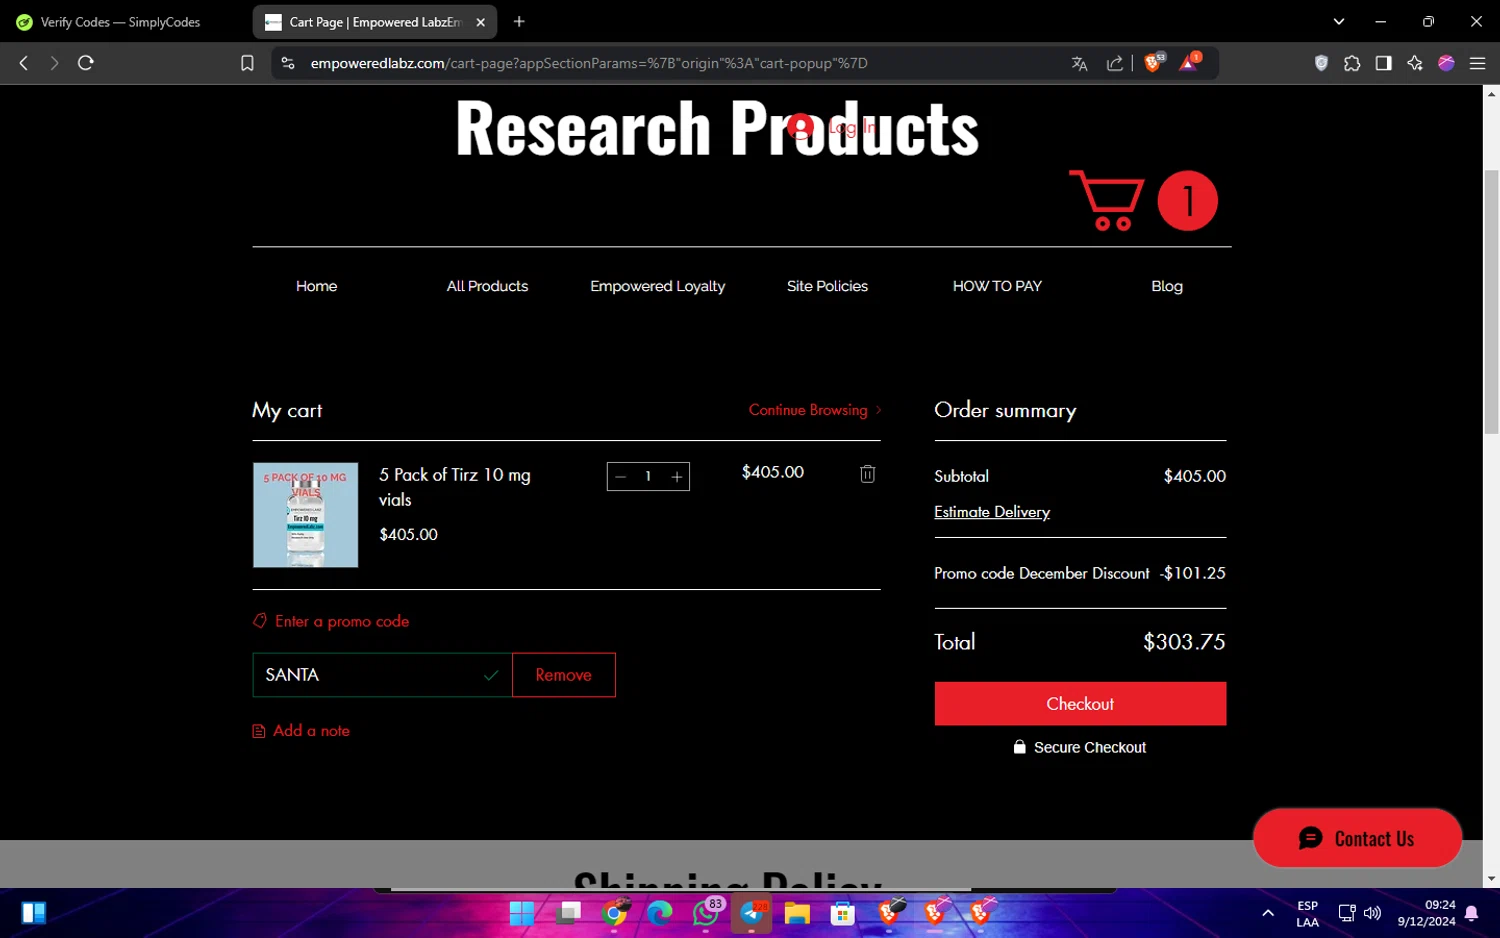Screen dimensions: 1500x938
Task: Click the share icon in address bar
Action: pyautogui.click(x=1114, y=63)
